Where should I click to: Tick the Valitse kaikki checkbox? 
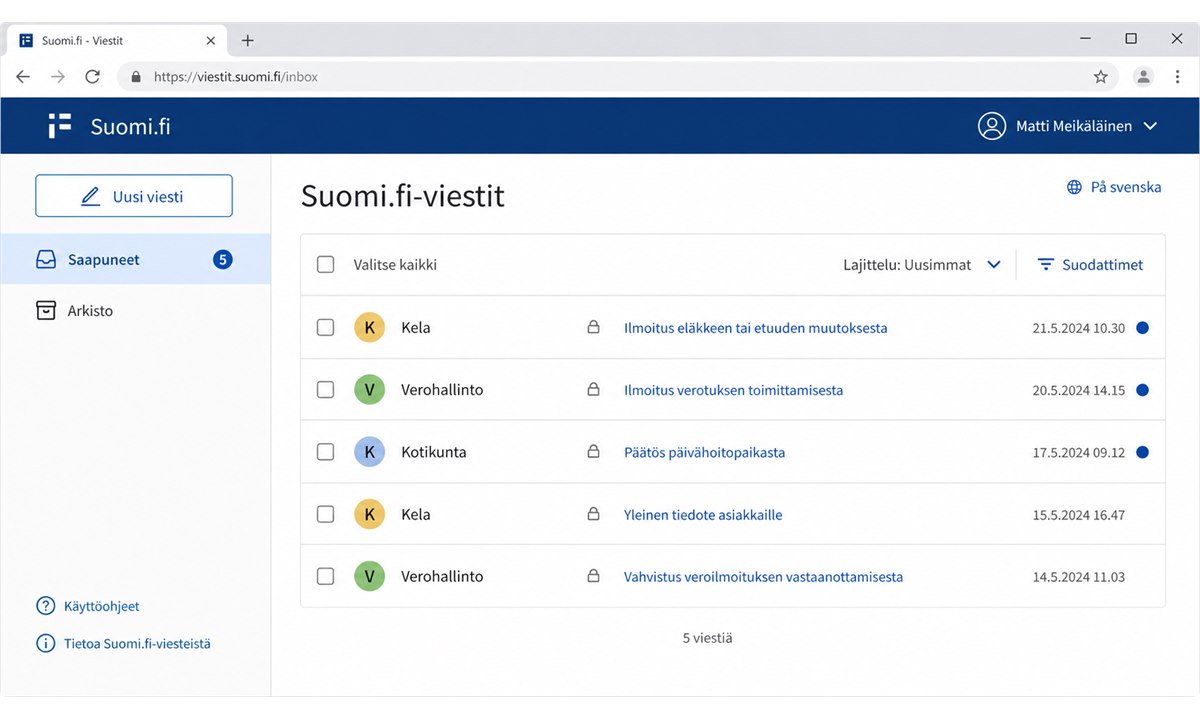pos(325,265)
